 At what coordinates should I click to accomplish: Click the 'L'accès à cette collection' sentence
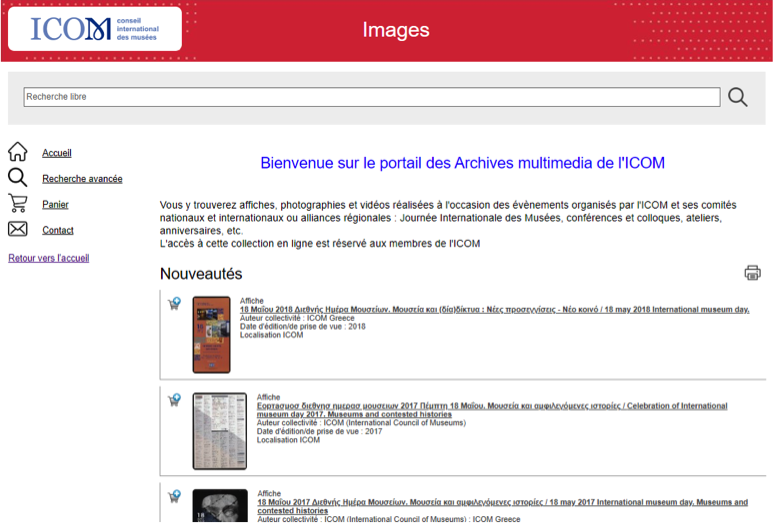point(320,243)
